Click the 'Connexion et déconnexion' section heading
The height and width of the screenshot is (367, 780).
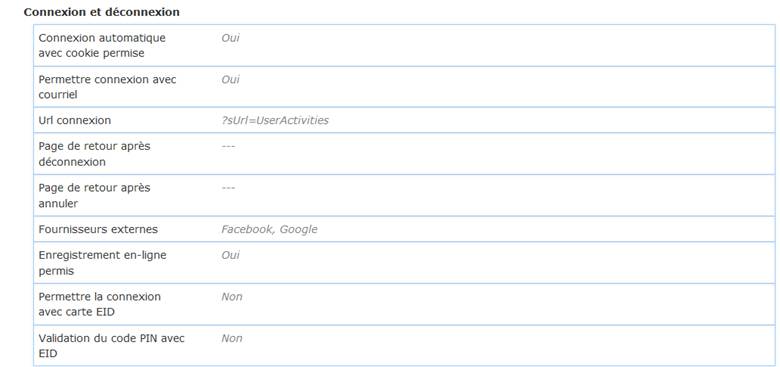pos(101,12)
